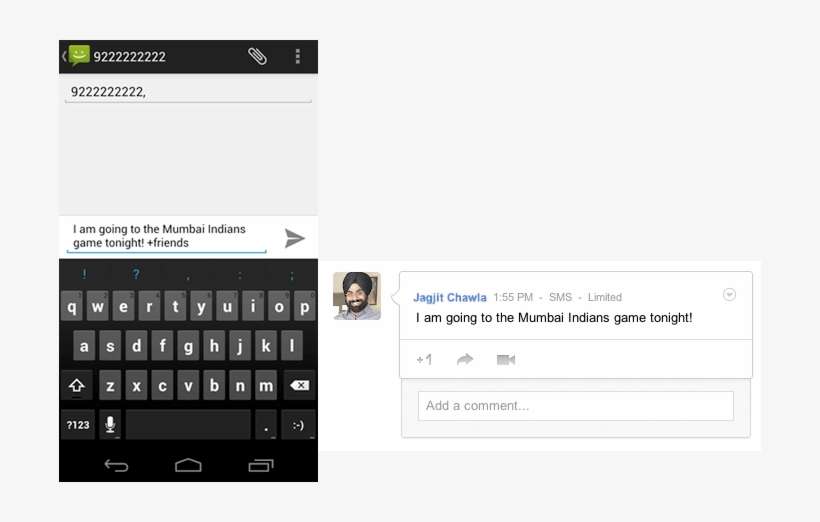Viewport: 820px width, 522px height.
Task: Click Jagjit Chawla's profile photo
Action: (357, 296)
